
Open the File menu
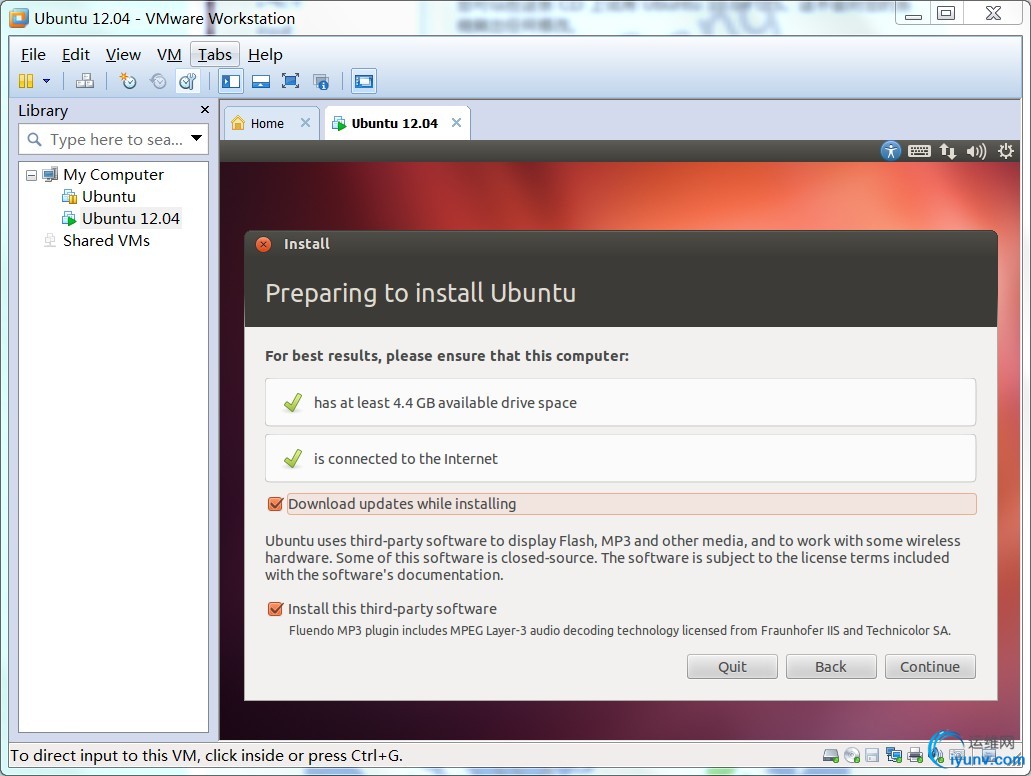[33, 55]
